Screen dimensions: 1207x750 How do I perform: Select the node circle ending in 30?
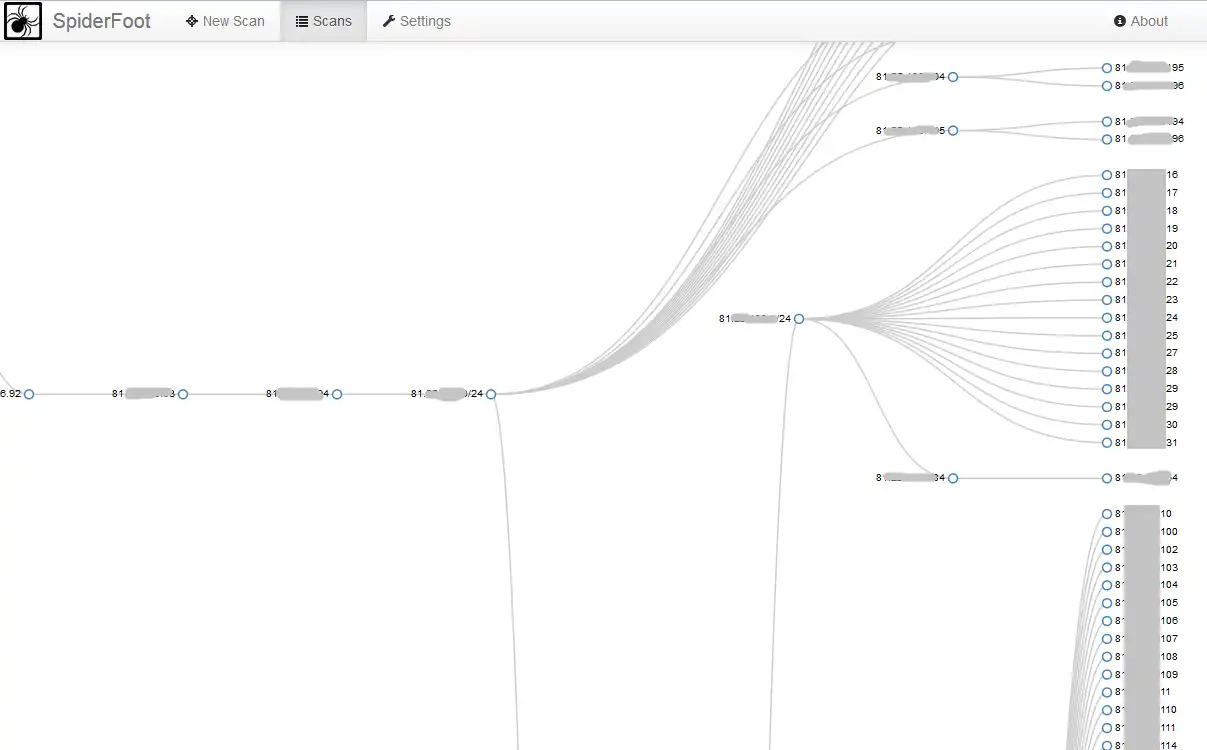(x=1107, y=425)
